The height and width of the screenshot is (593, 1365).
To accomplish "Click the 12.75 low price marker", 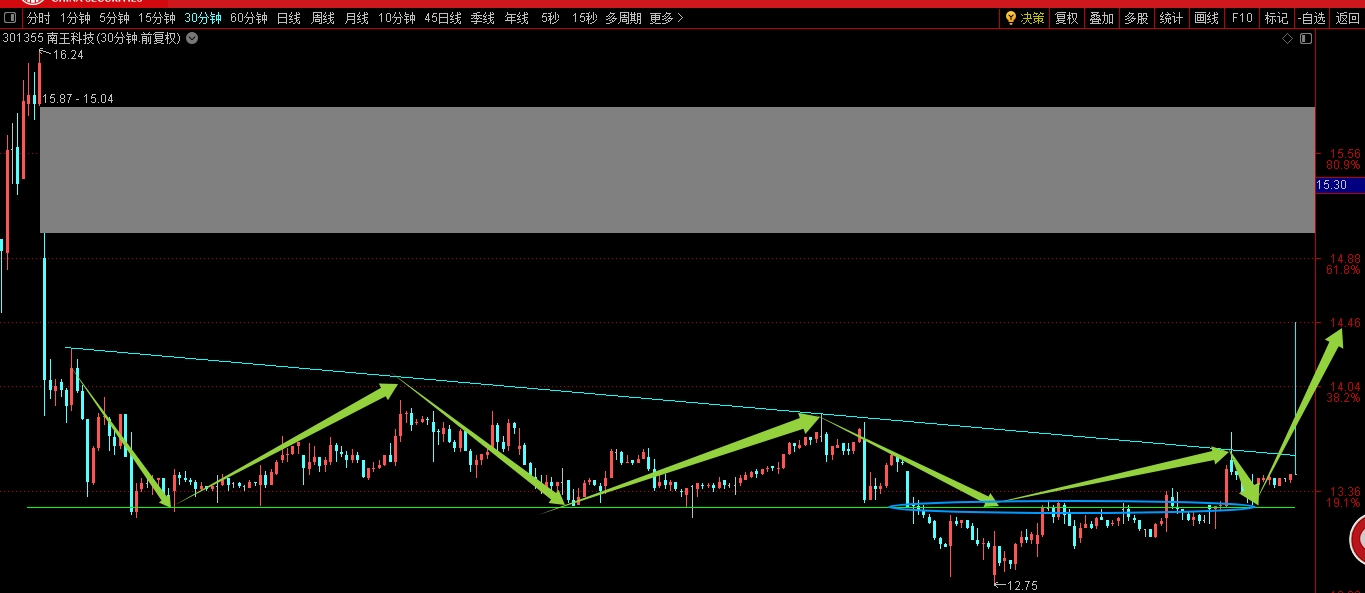I will [1022, 586].
